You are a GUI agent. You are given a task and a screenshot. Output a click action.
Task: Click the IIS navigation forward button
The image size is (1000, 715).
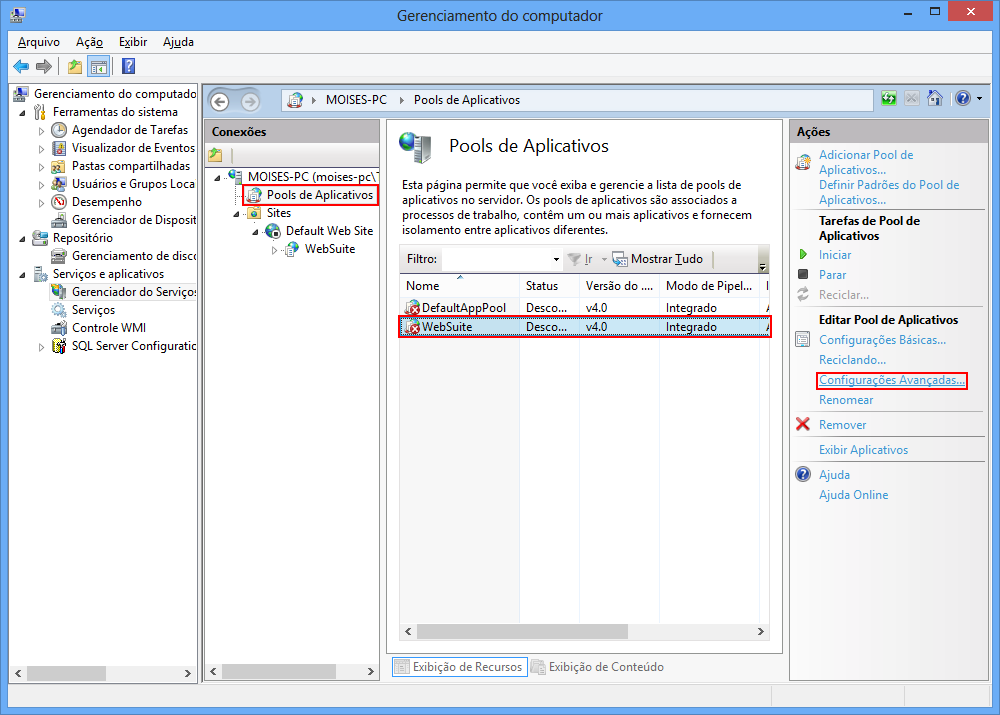click(x=250, y=101)
